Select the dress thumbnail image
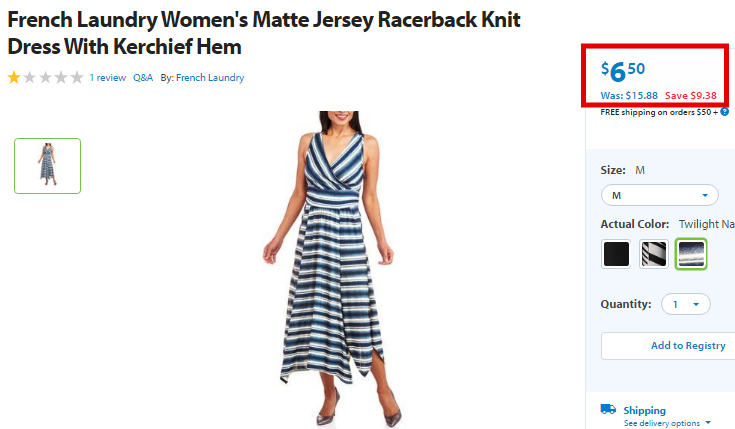Image resolution: width=735 pixels, height=429 pixels. (47, 166)
